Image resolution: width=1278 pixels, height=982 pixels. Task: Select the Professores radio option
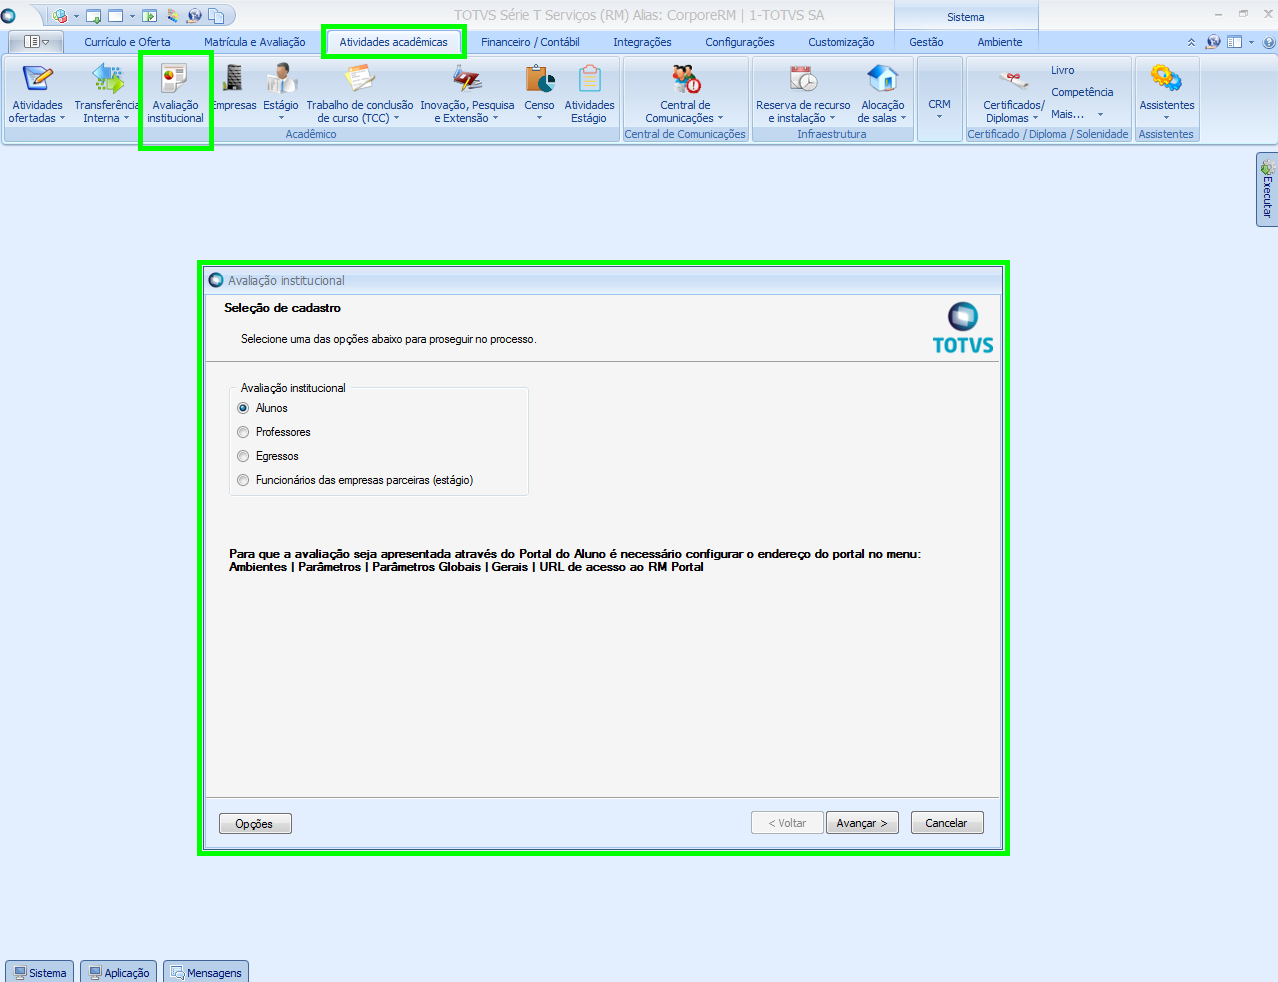coord(243,432)
